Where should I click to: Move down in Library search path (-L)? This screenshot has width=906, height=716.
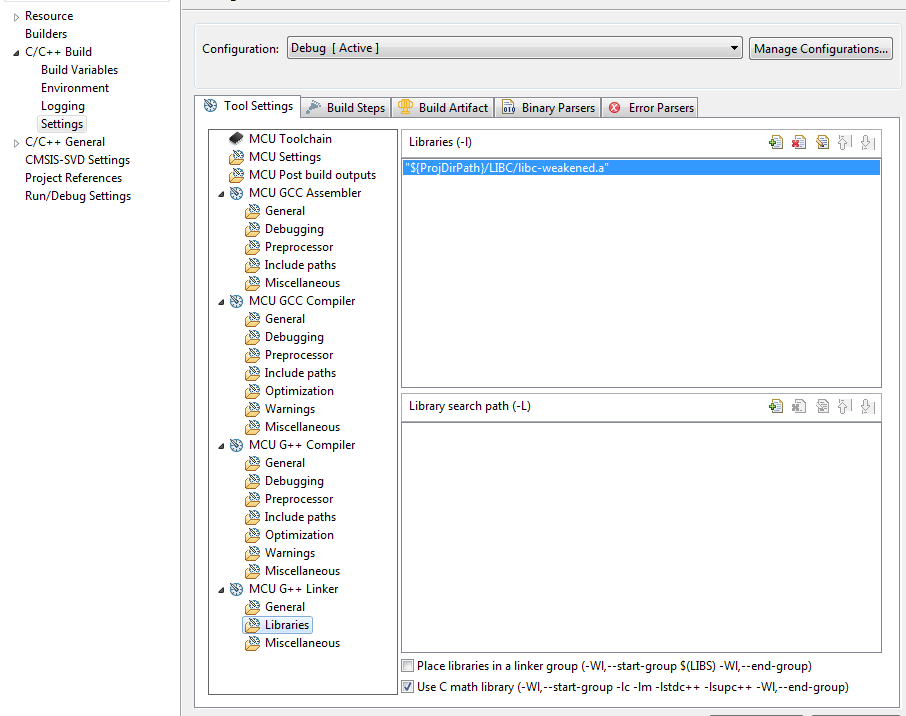(867, 406)
